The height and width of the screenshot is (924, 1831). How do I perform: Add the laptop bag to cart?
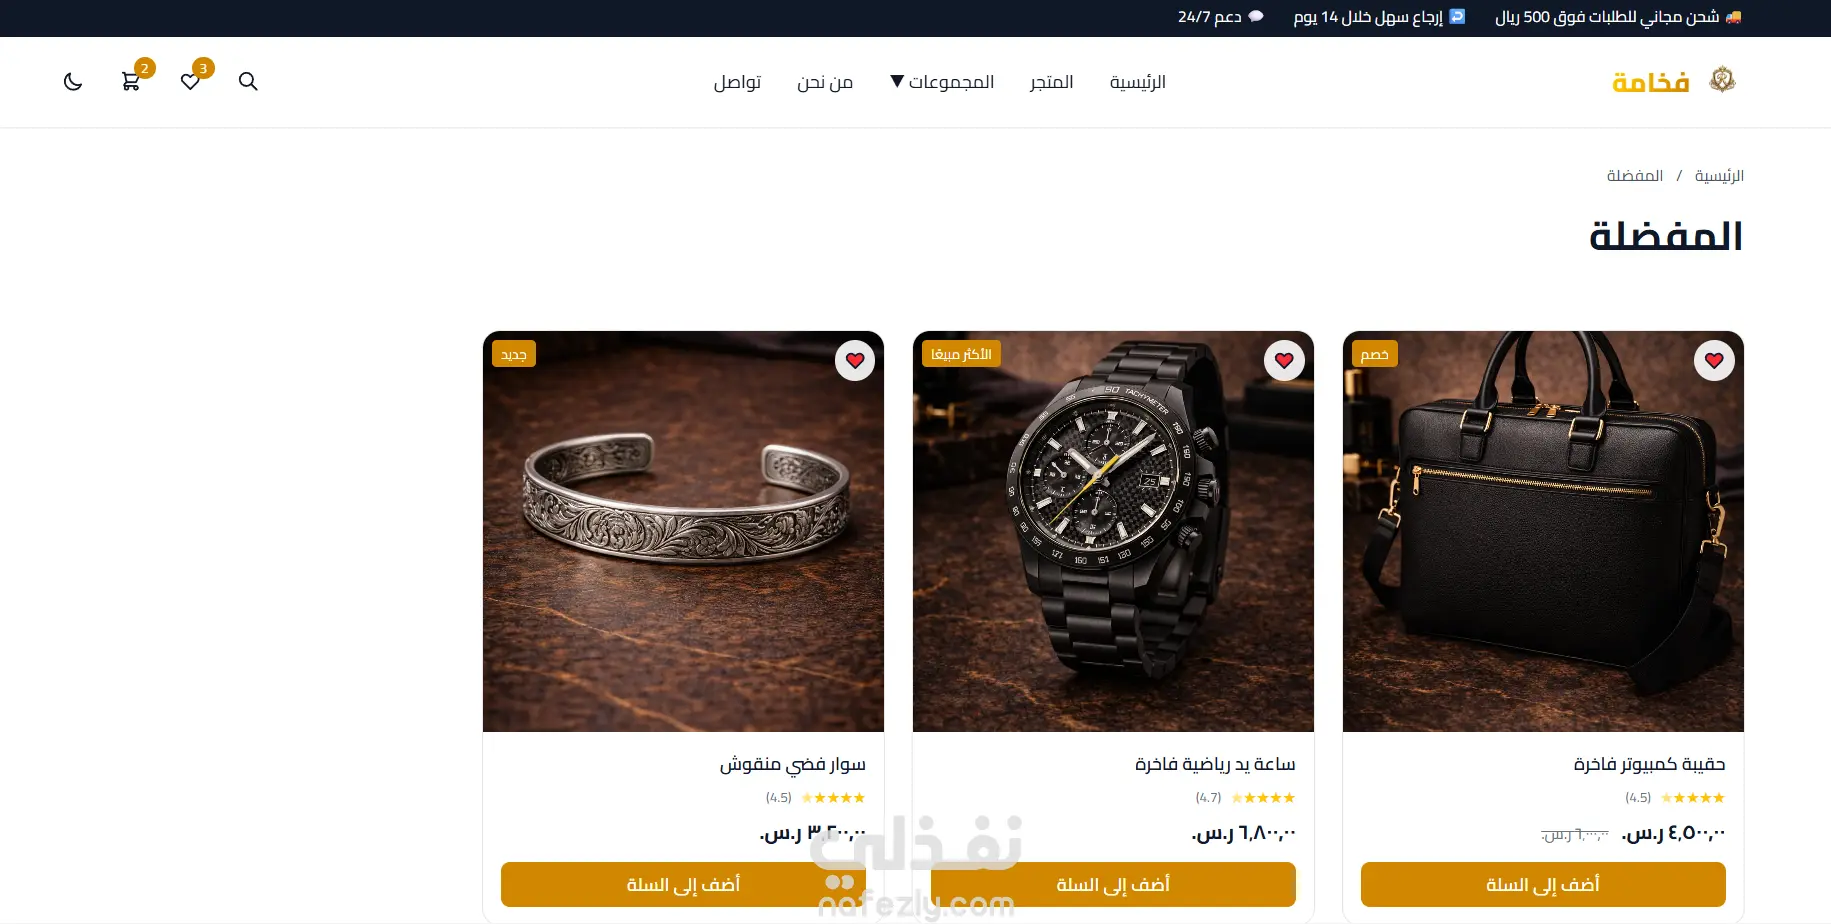tap(1543, 884)
